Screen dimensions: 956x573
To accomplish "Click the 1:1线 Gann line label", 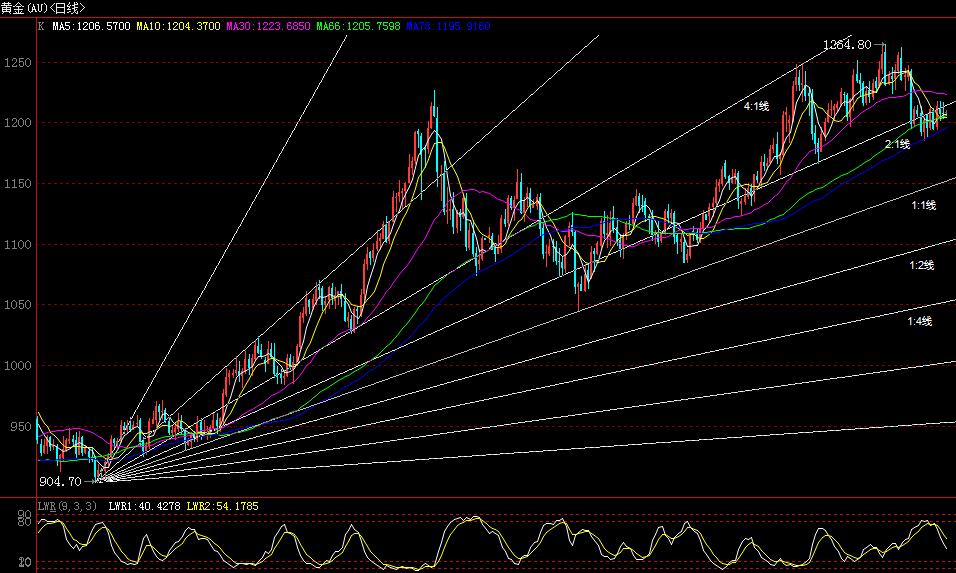I will 922,205.
